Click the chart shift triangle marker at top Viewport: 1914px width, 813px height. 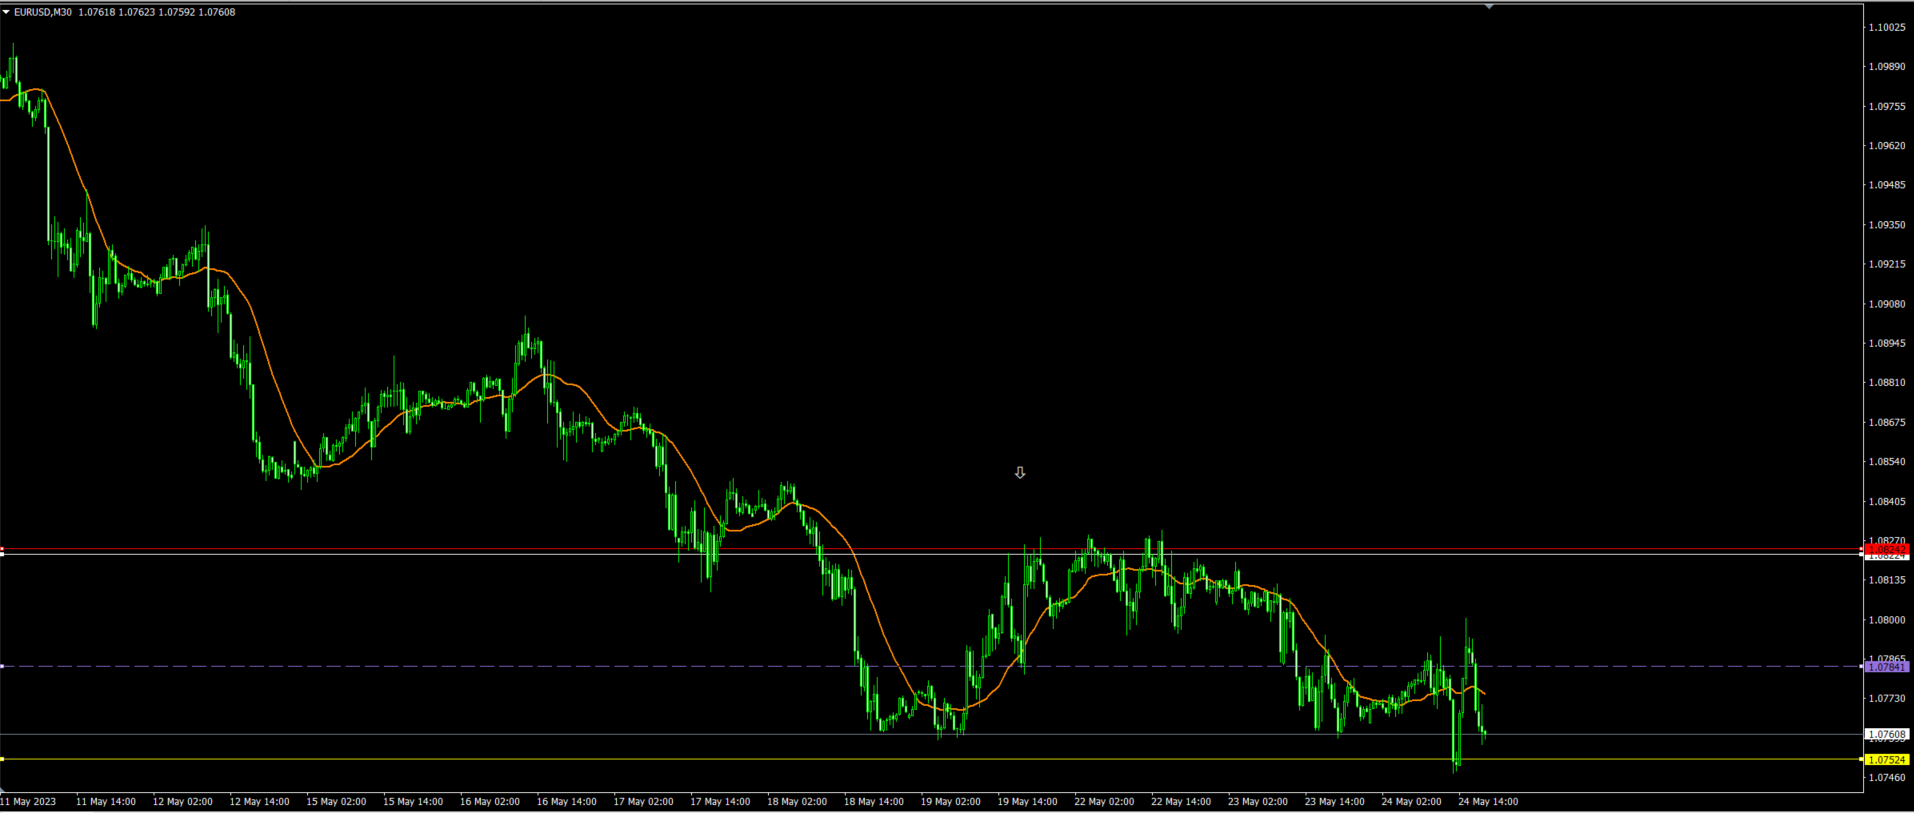(1489, 7)
